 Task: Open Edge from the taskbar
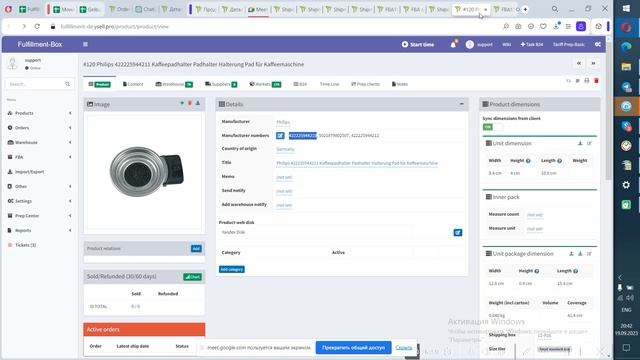click(x=627, y=47)
